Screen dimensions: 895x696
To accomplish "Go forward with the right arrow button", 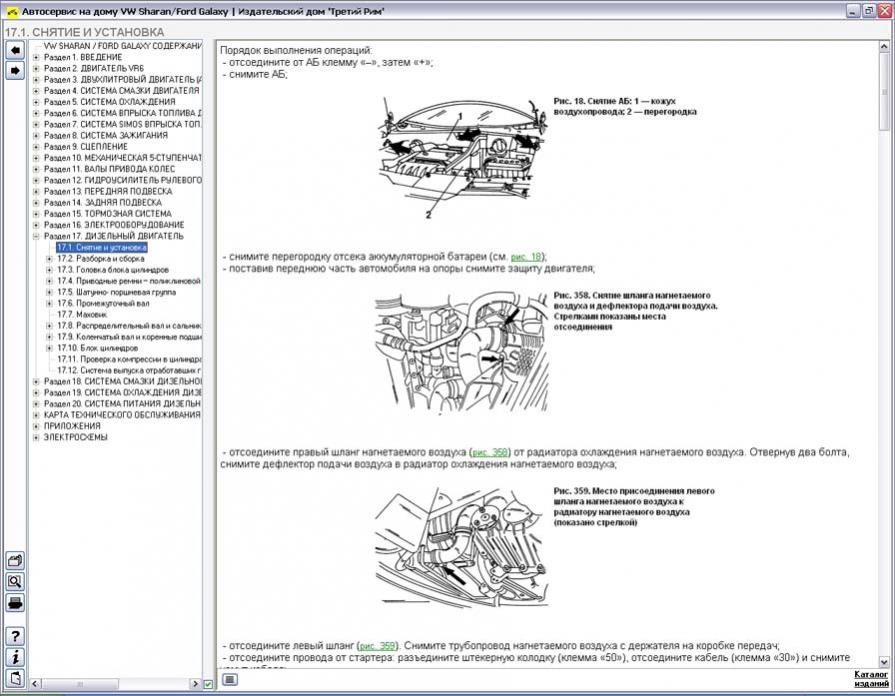I will point(15,70).
